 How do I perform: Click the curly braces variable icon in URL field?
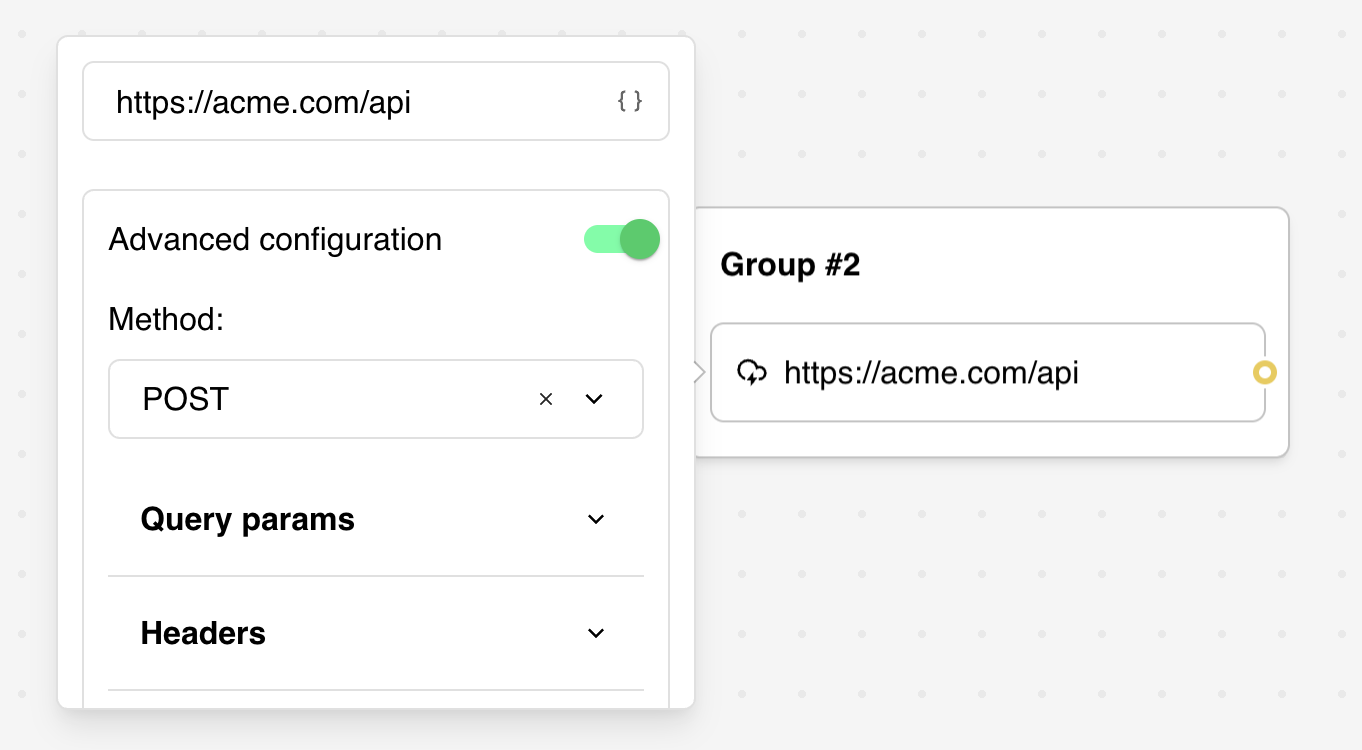point(630,100)
